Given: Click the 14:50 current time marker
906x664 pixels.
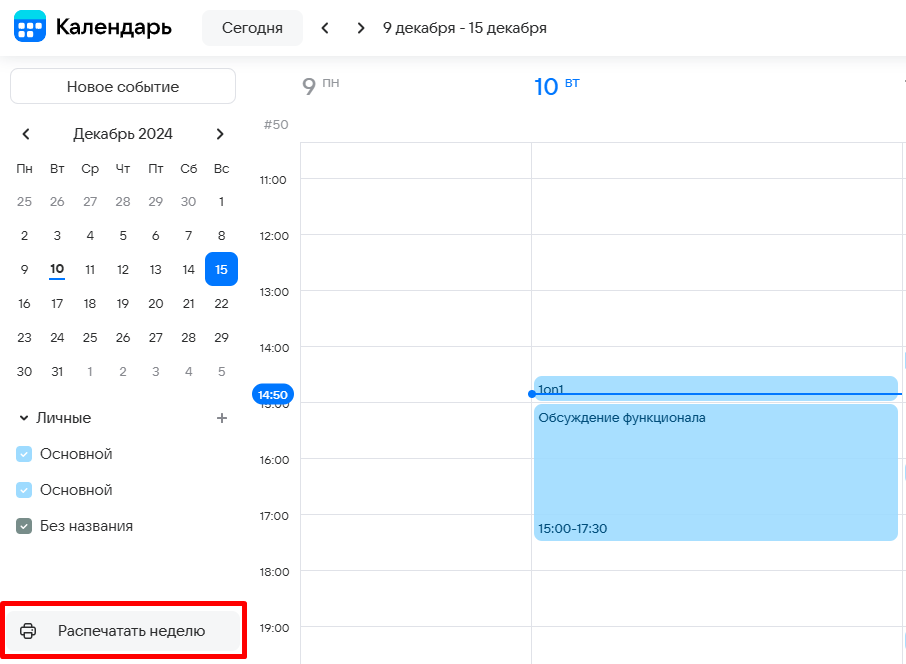Looking at the screenshot, I should tap(272, 395).
